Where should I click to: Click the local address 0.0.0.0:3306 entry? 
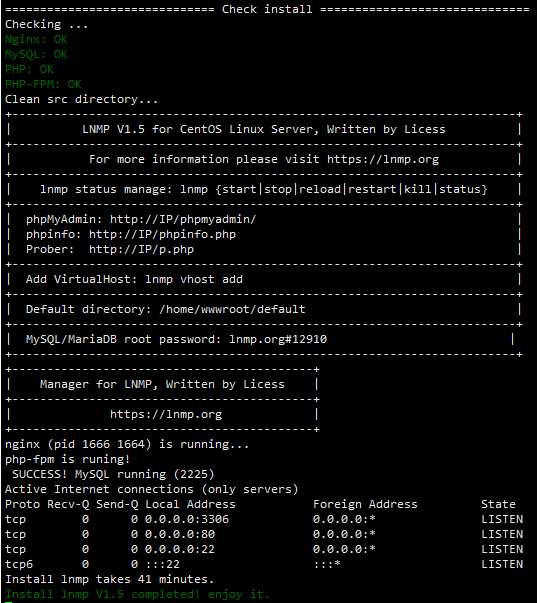tap(187, 519)
